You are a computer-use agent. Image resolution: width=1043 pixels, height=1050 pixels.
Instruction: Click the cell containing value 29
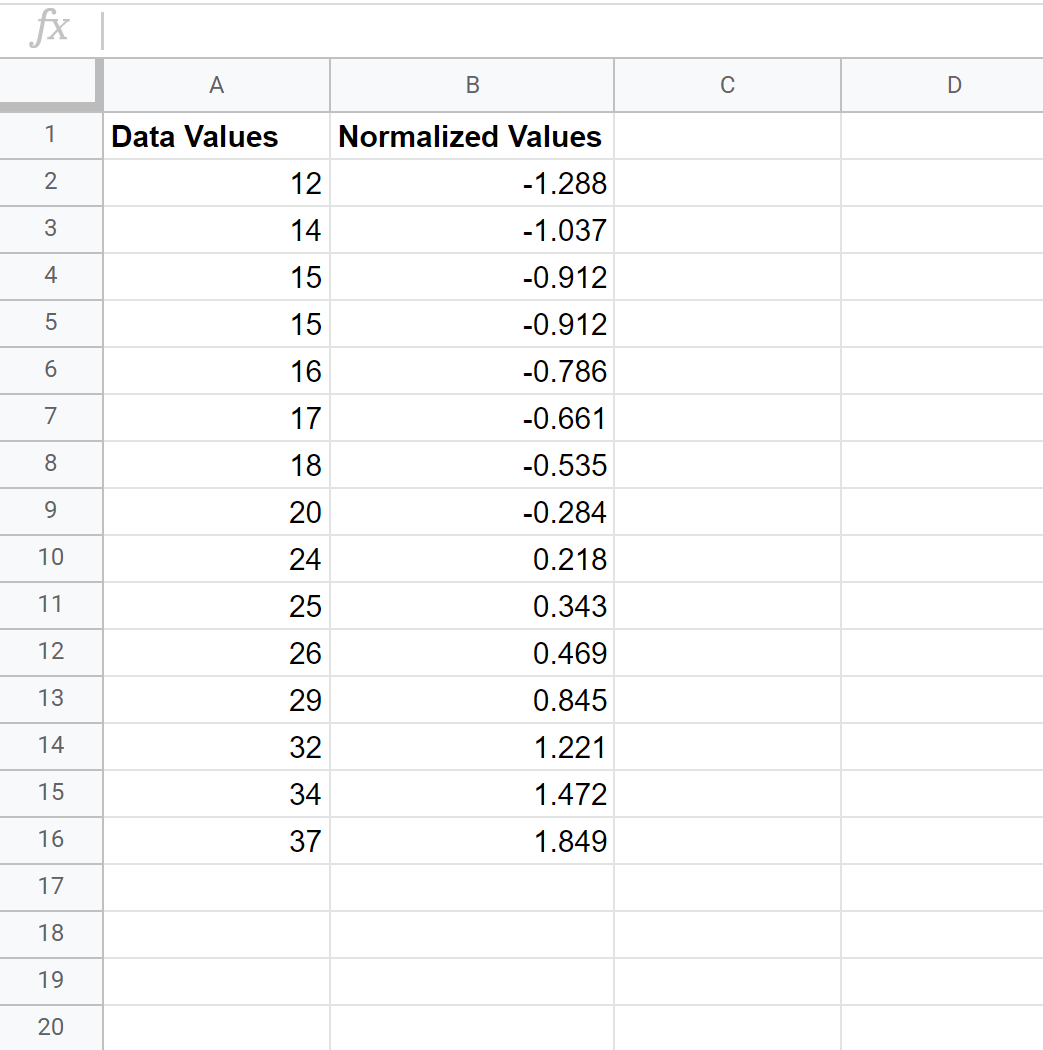pyautogui.click(x=216, y=699)
